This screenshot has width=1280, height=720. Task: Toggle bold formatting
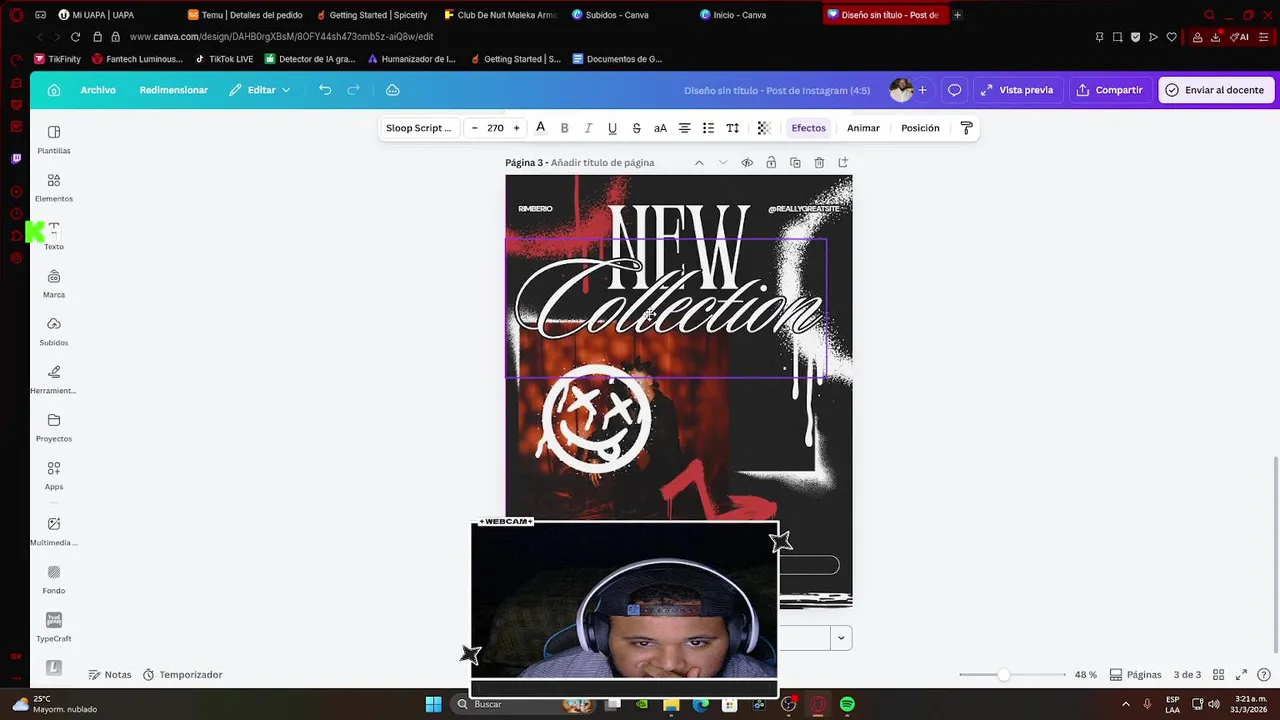pos(564,128)
